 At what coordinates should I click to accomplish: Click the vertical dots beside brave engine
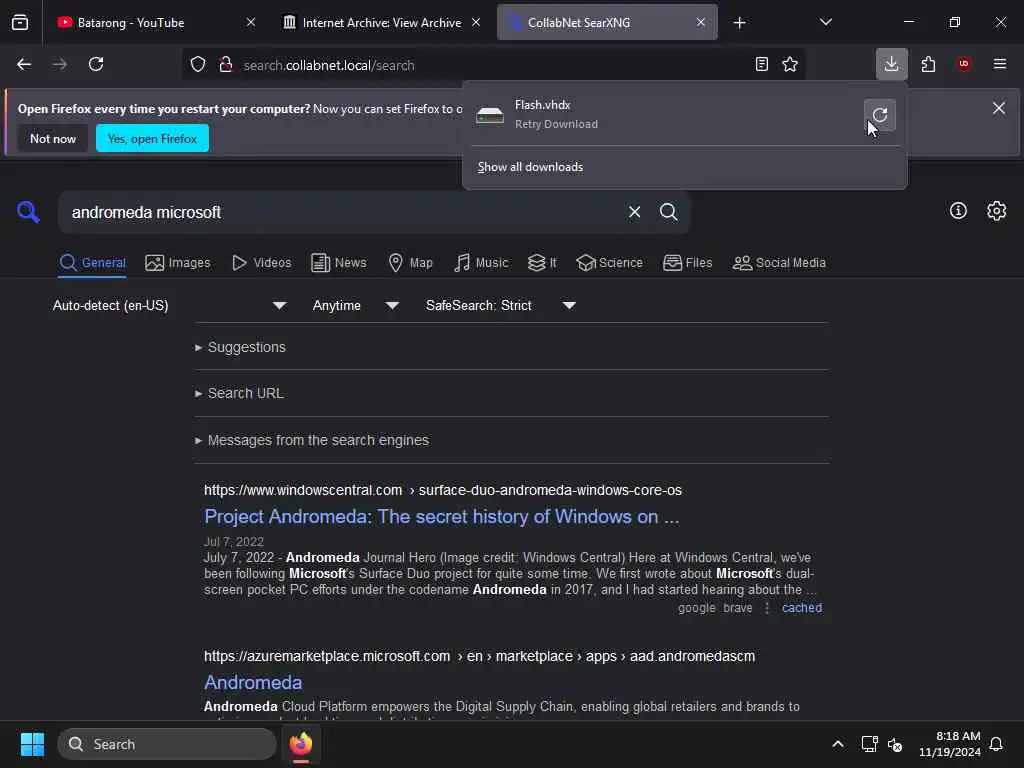tap(767, 608)
